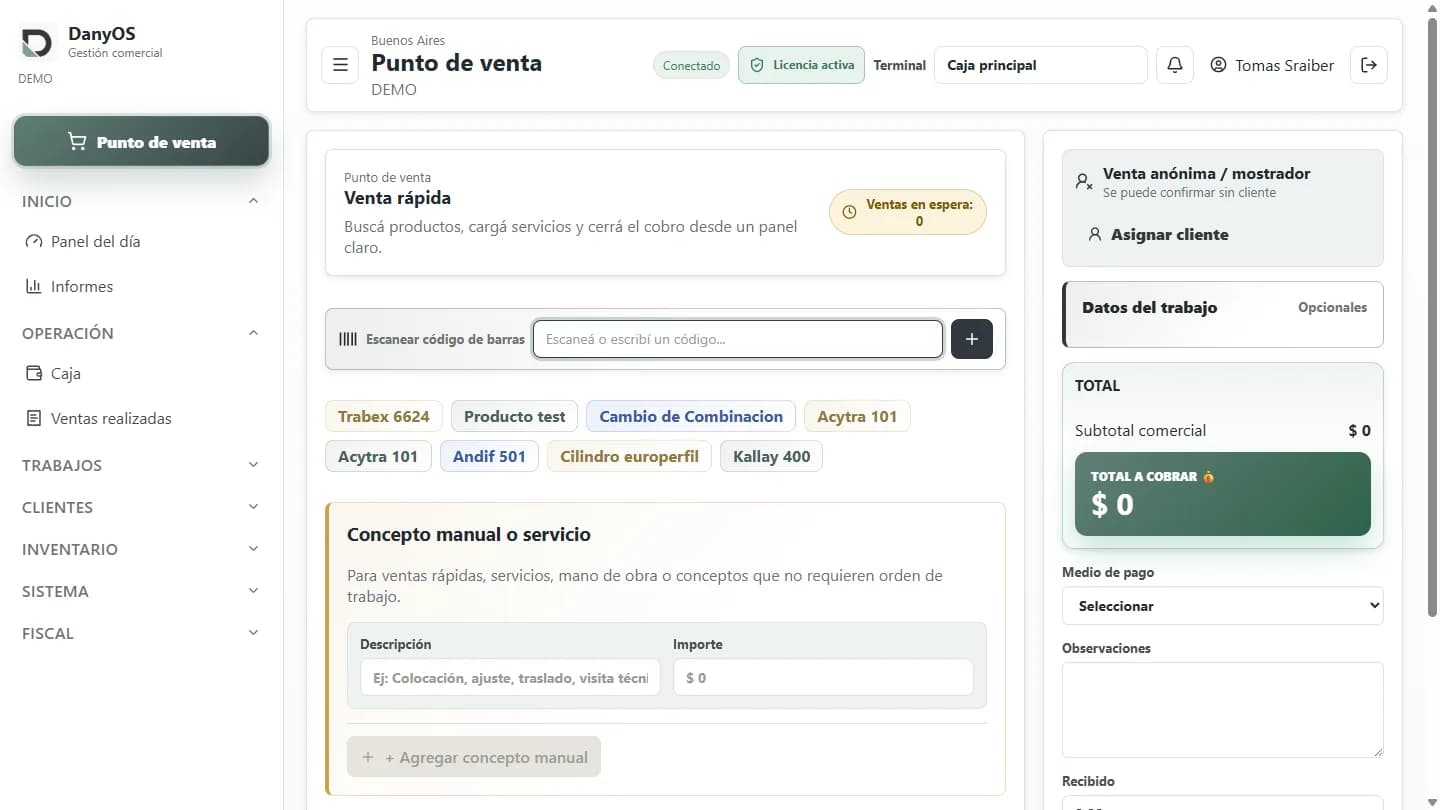Click the Subtotal comercial $ 0 value
Image resolution: width=1440 pixels, height=810 pixels.
pos(1359,431)
